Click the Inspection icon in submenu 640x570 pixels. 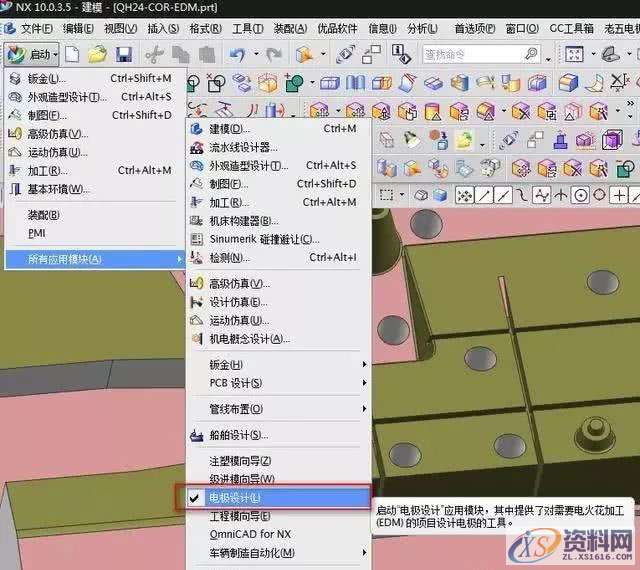[x=196, y=258]
